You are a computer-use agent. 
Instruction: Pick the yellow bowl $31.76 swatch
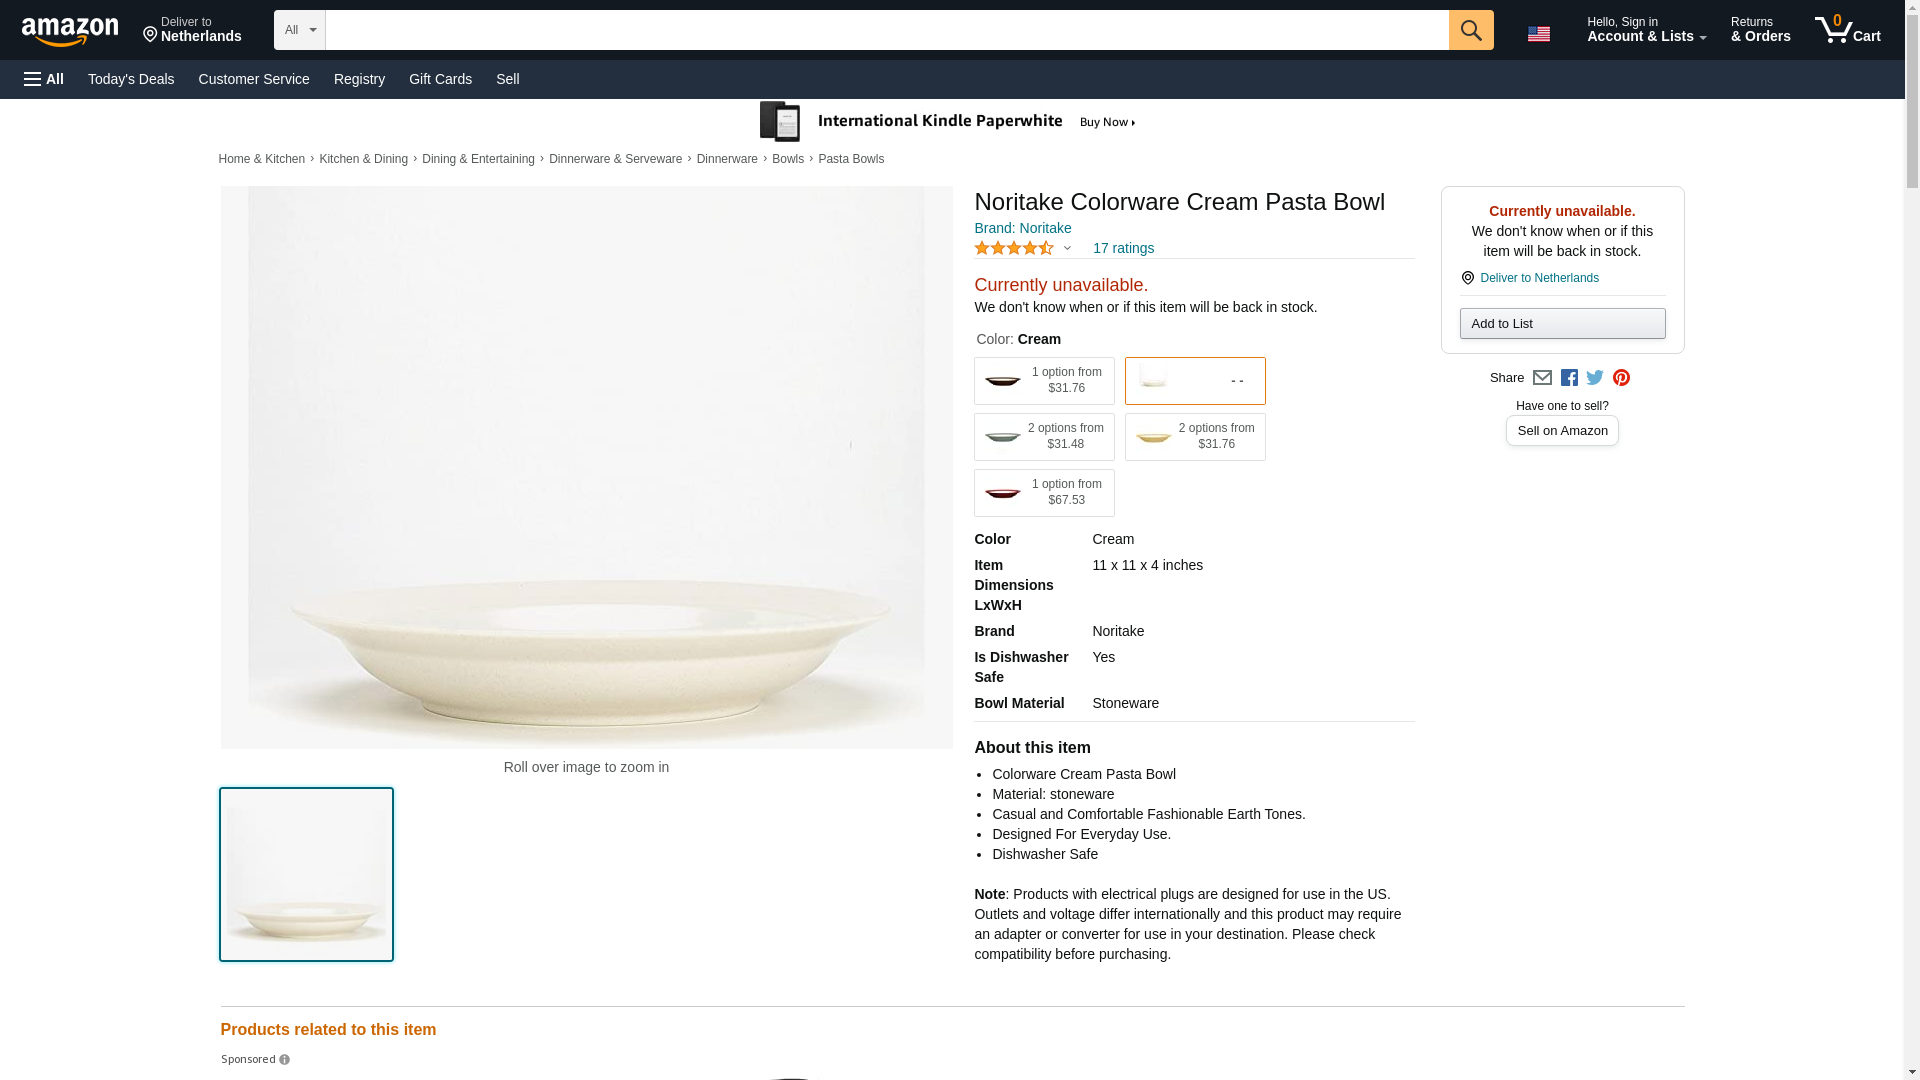click(x=1194, y=437)
